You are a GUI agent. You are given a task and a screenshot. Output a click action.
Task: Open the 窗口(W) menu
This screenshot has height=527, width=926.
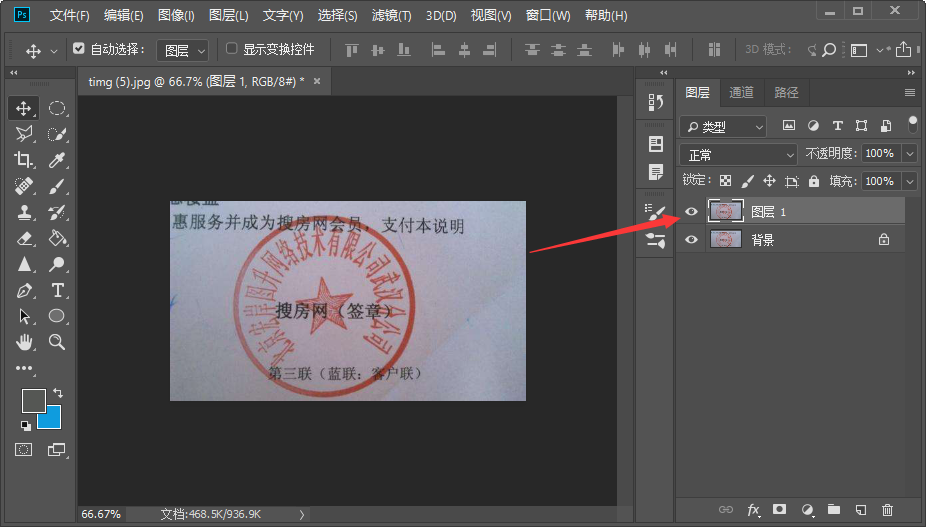pos(548,15)
